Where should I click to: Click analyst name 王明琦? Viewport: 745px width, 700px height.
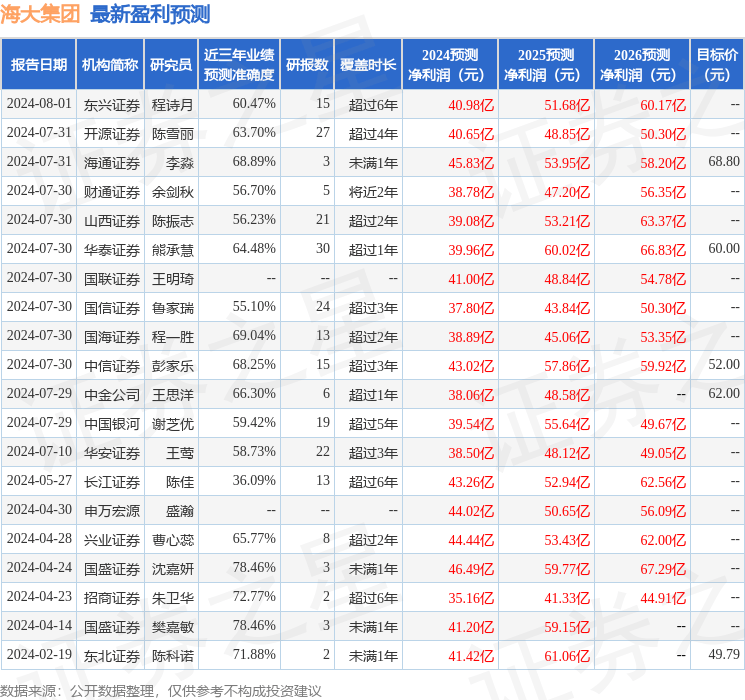(173, 279)
